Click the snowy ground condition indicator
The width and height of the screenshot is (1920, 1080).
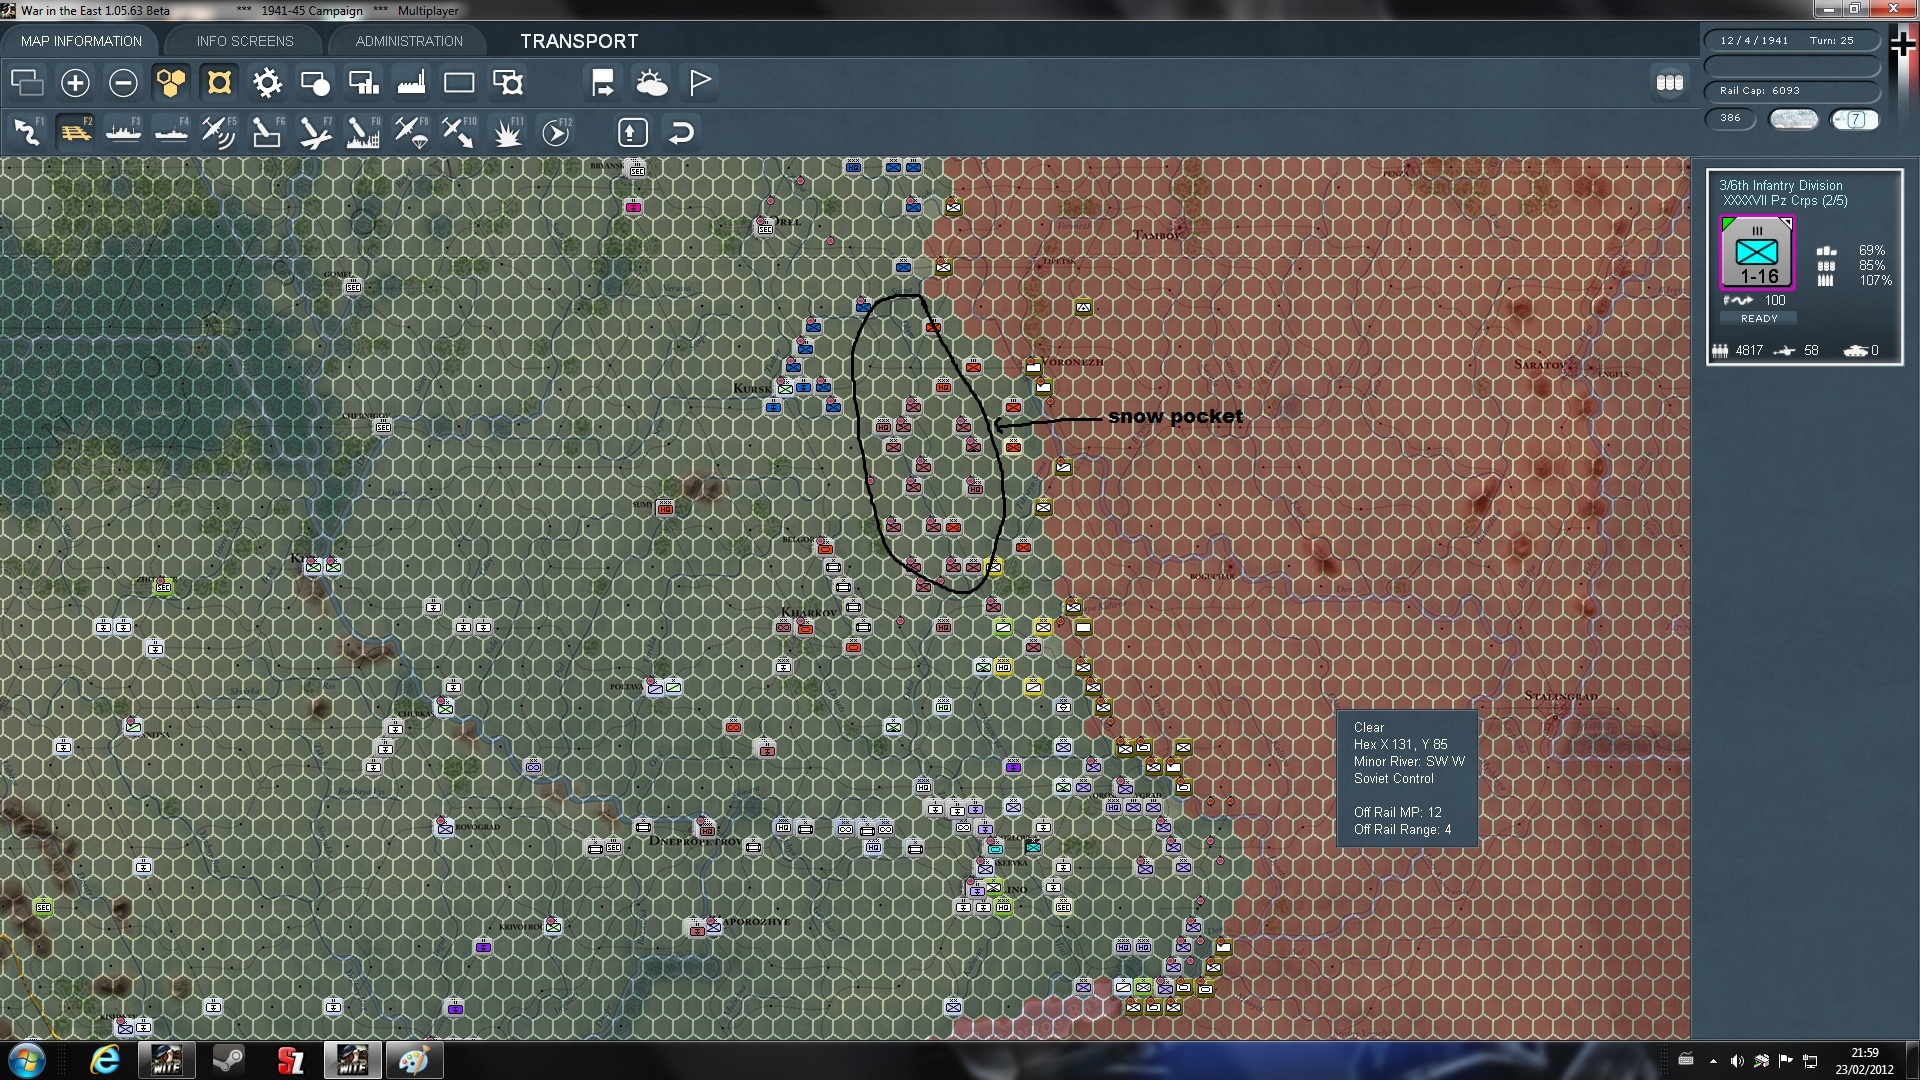click(1793, 119)
